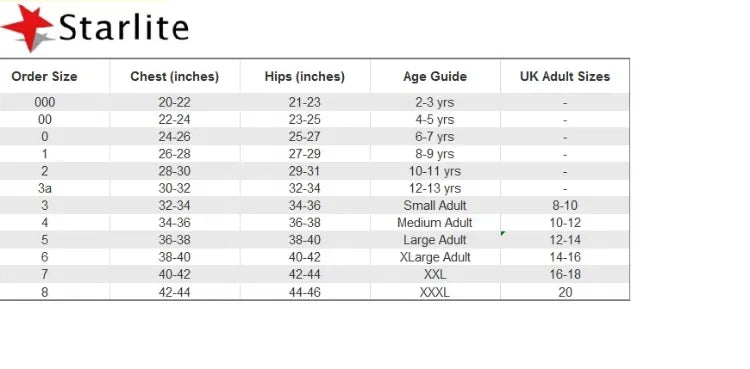Screen dimensions: 750x369
Task: Click the chest 42-44 cell
Action: tap(175, 292)
